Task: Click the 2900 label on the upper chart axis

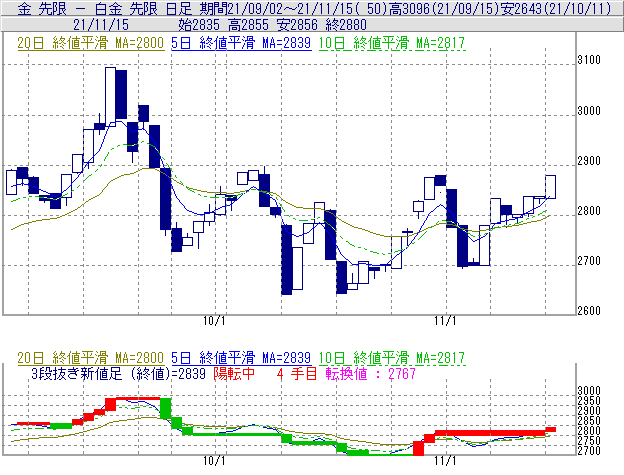Action: (589, 161)
